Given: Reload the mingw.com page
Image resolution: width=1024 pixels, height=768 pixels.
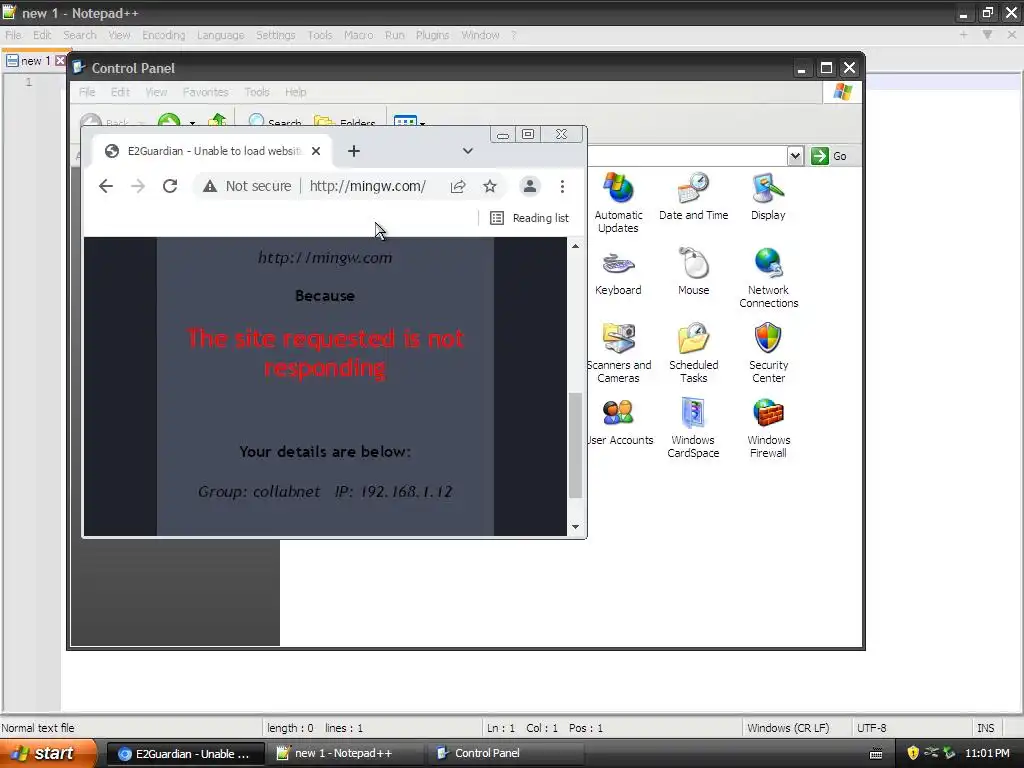Looking at the screenshot, I should (x=170, y=186).
